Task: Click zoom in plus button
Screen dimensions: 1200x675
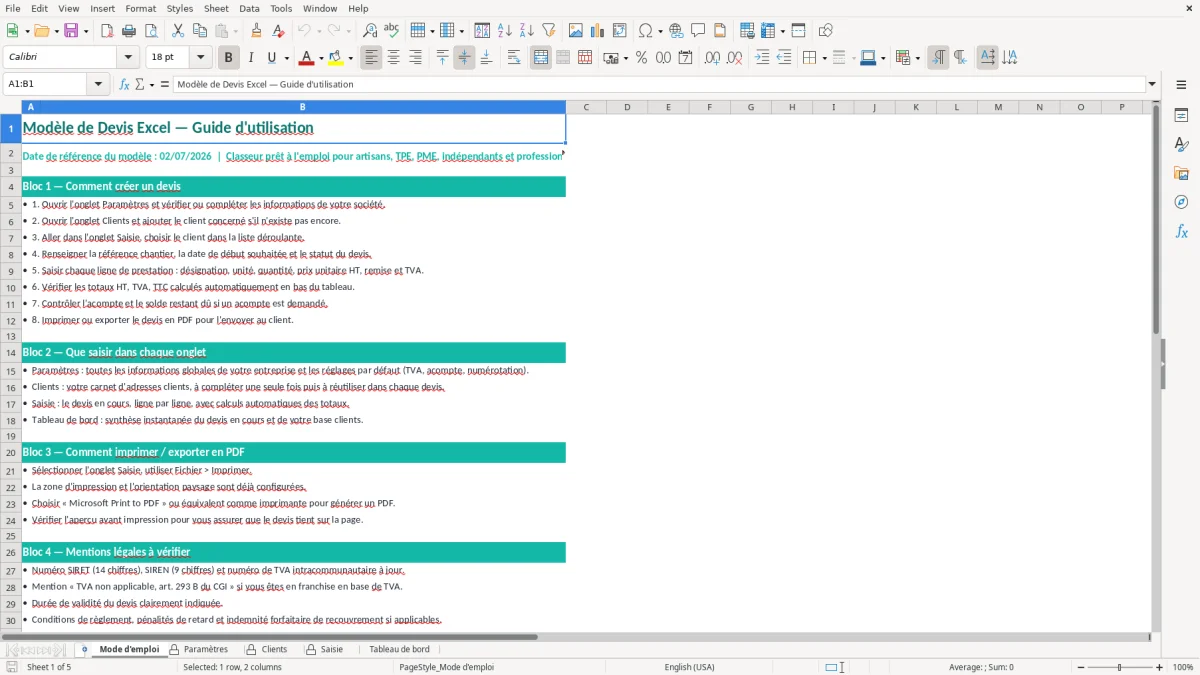Action: coord(1160,667)
